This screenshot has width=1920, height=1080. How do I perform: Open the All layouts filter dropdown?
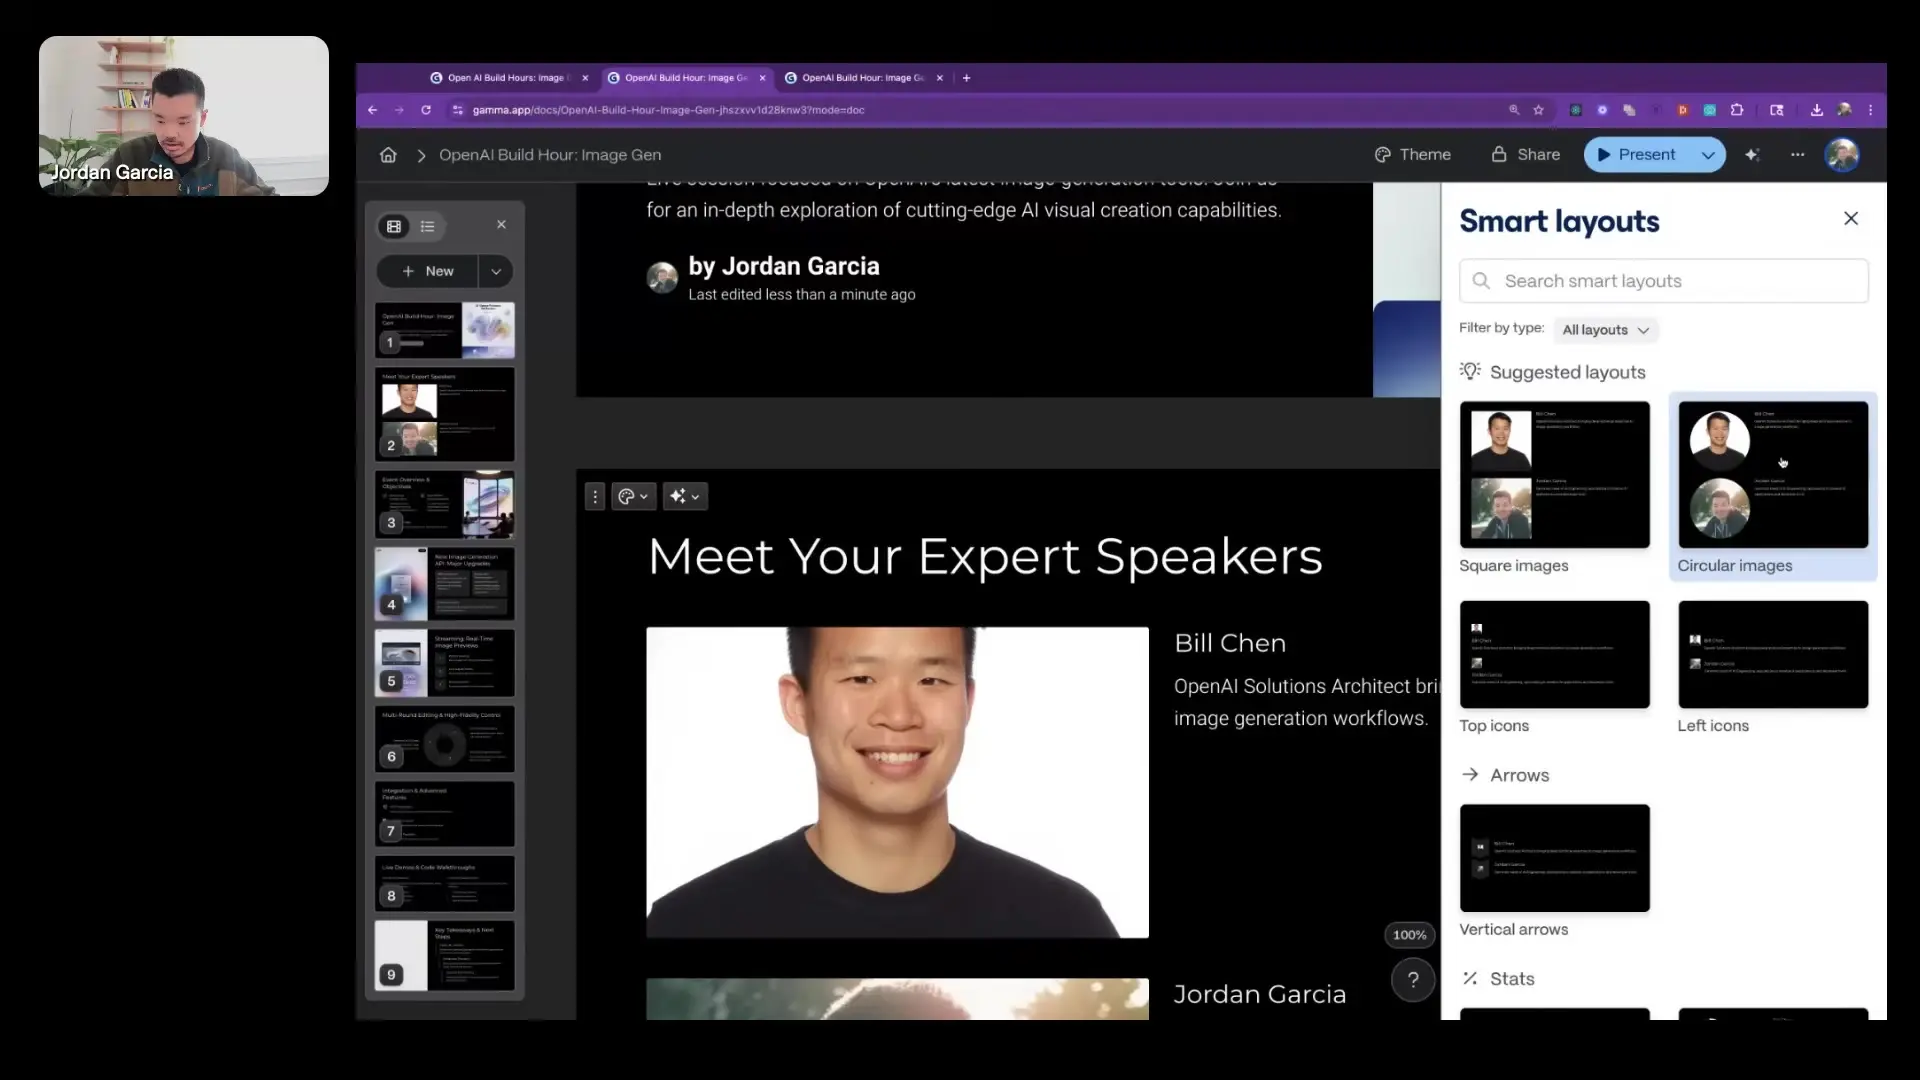tap(1605, 330)
